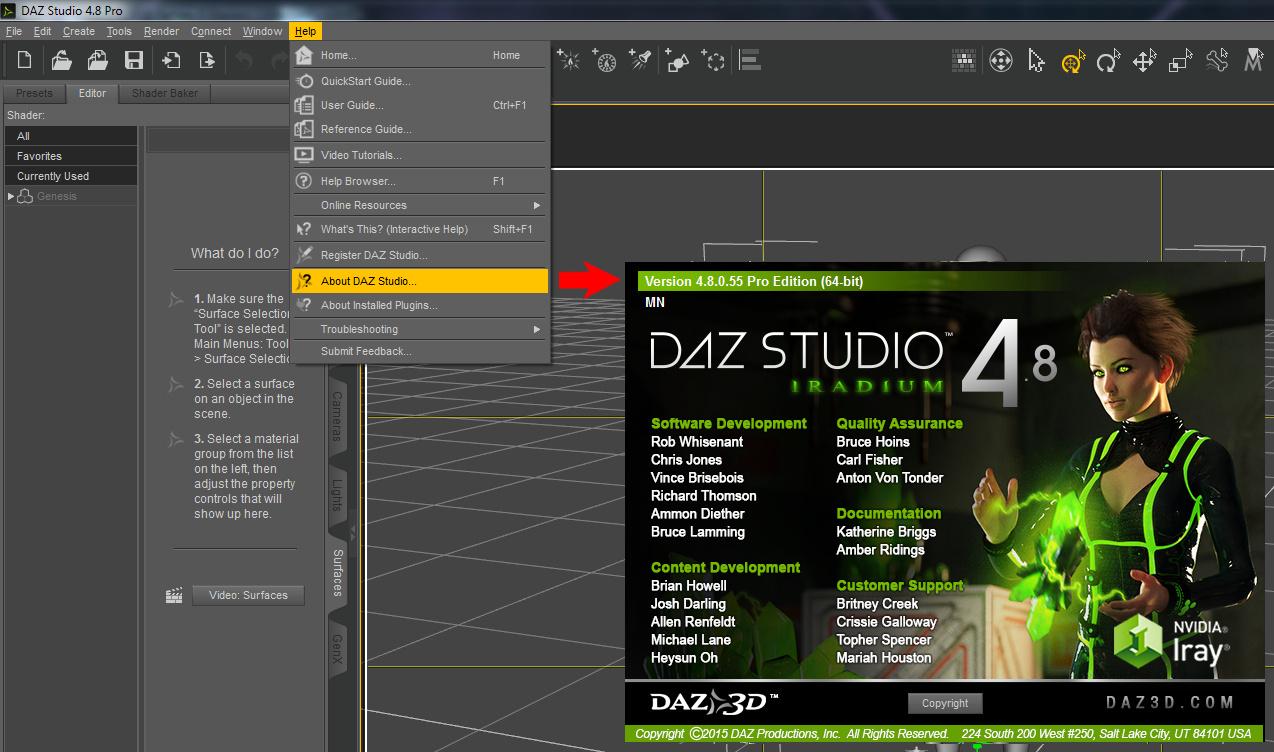Select About DAZ Studio... in the menu
This screenshot has width=1274, height=752.
click(420, 281)
